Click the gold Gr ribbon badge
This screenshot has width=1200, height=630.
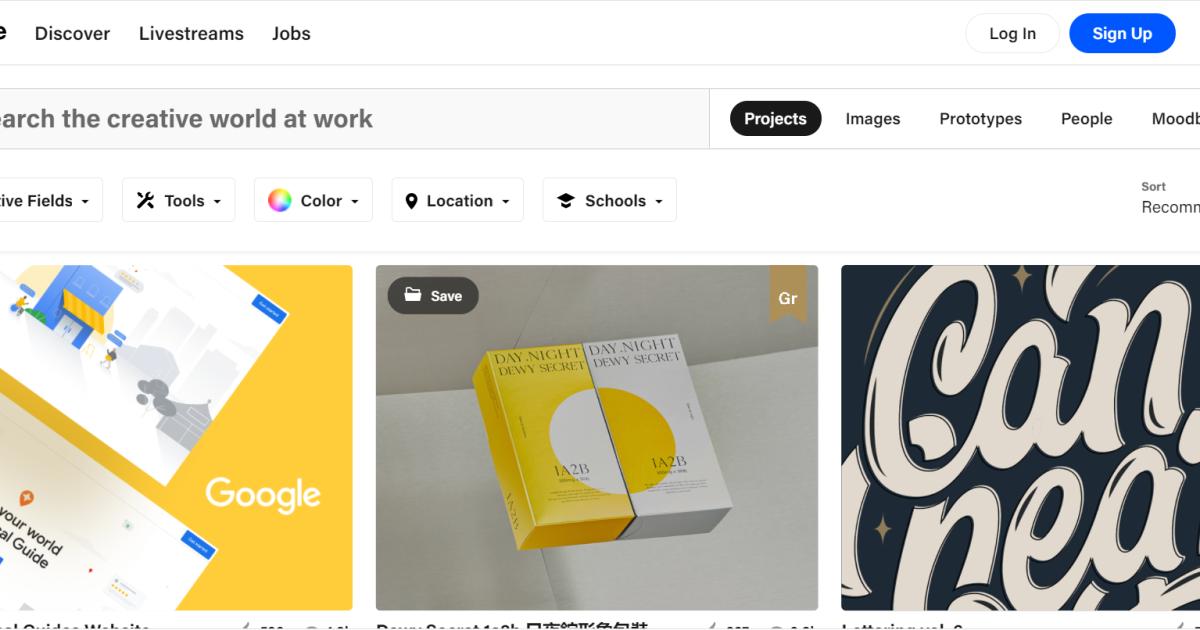coord(787,294)
